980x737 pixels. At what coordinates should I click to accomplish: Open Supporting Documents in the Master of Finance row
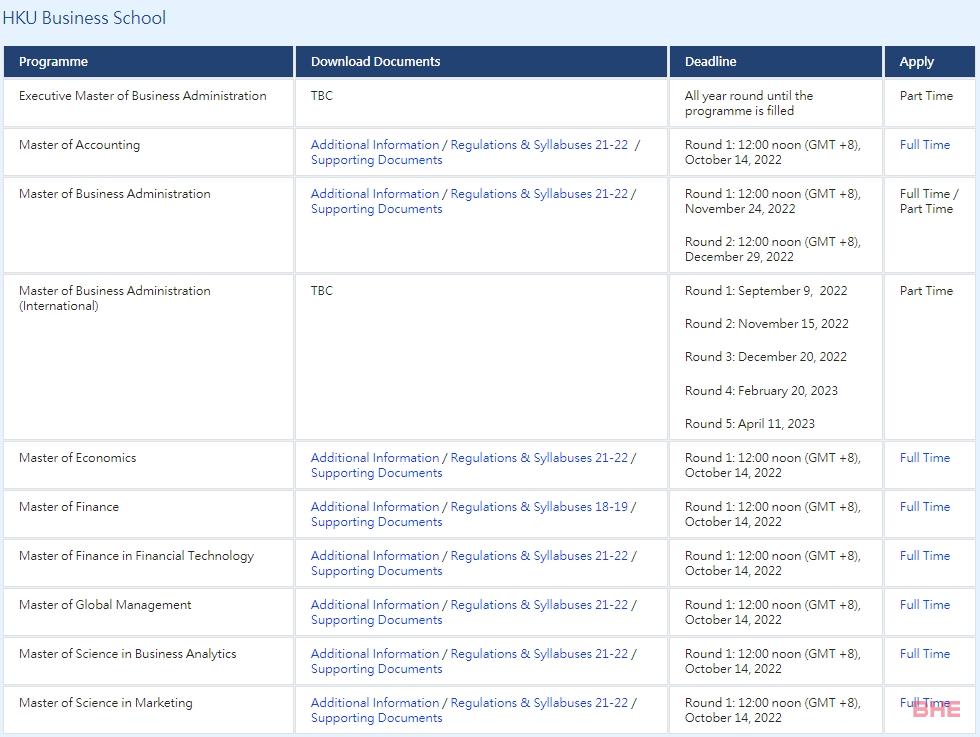(x=376, y=522)
